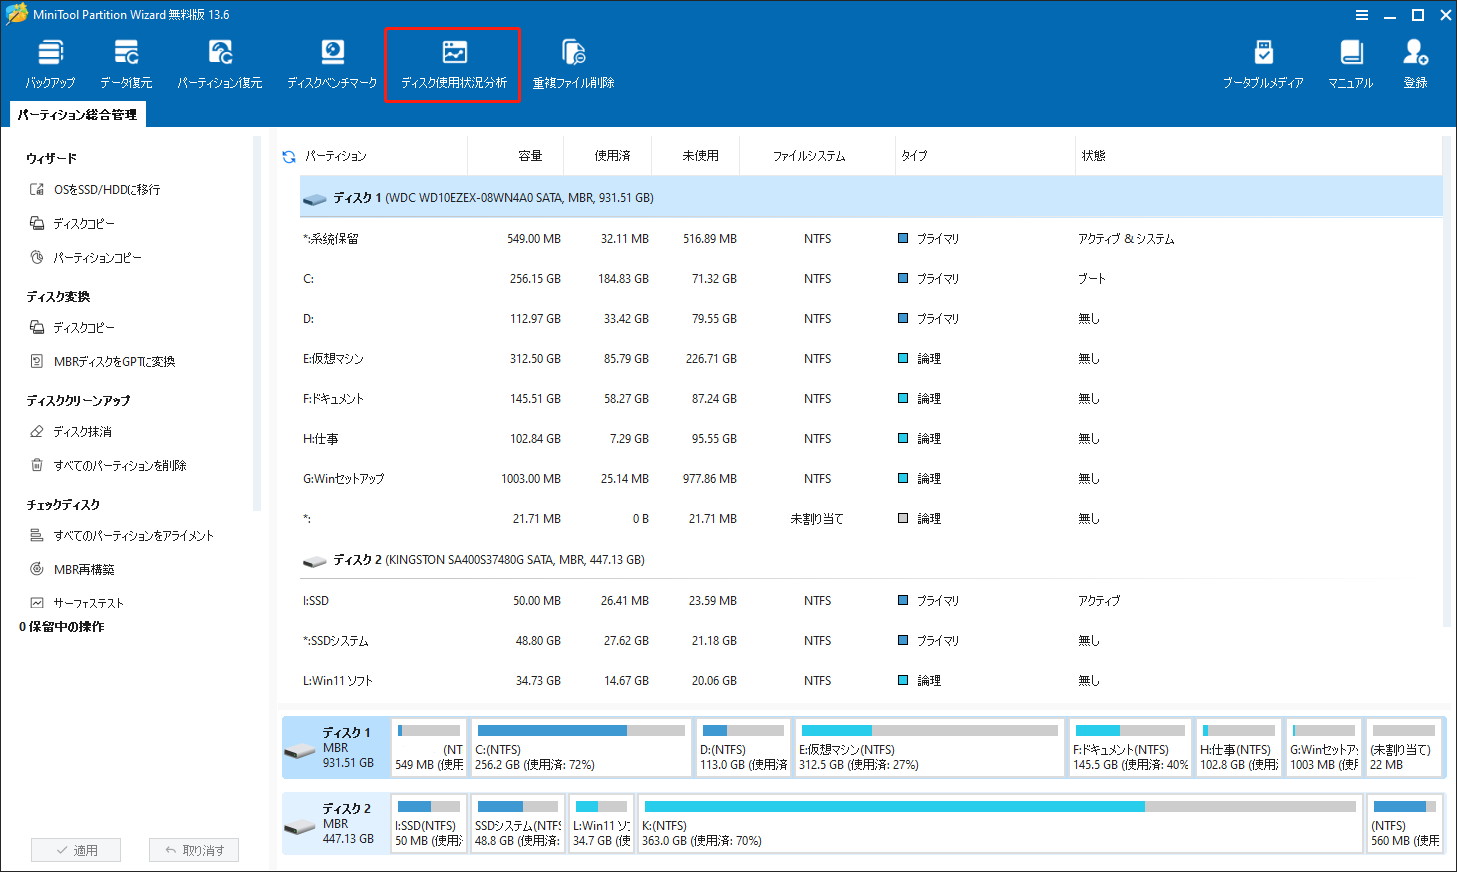Select the L:Win11 ソフト partition row

point(871,681)
